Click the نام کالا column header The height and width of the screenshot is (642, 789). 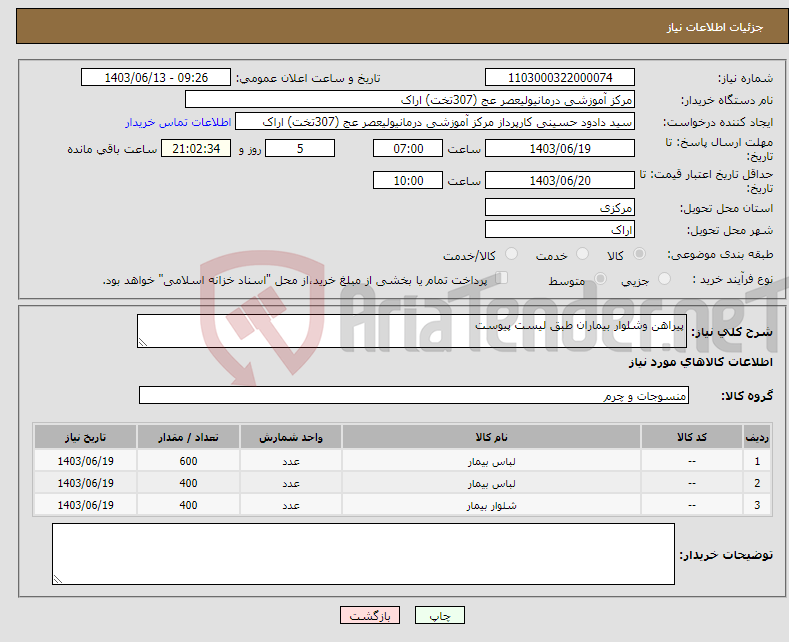(491, 437)
